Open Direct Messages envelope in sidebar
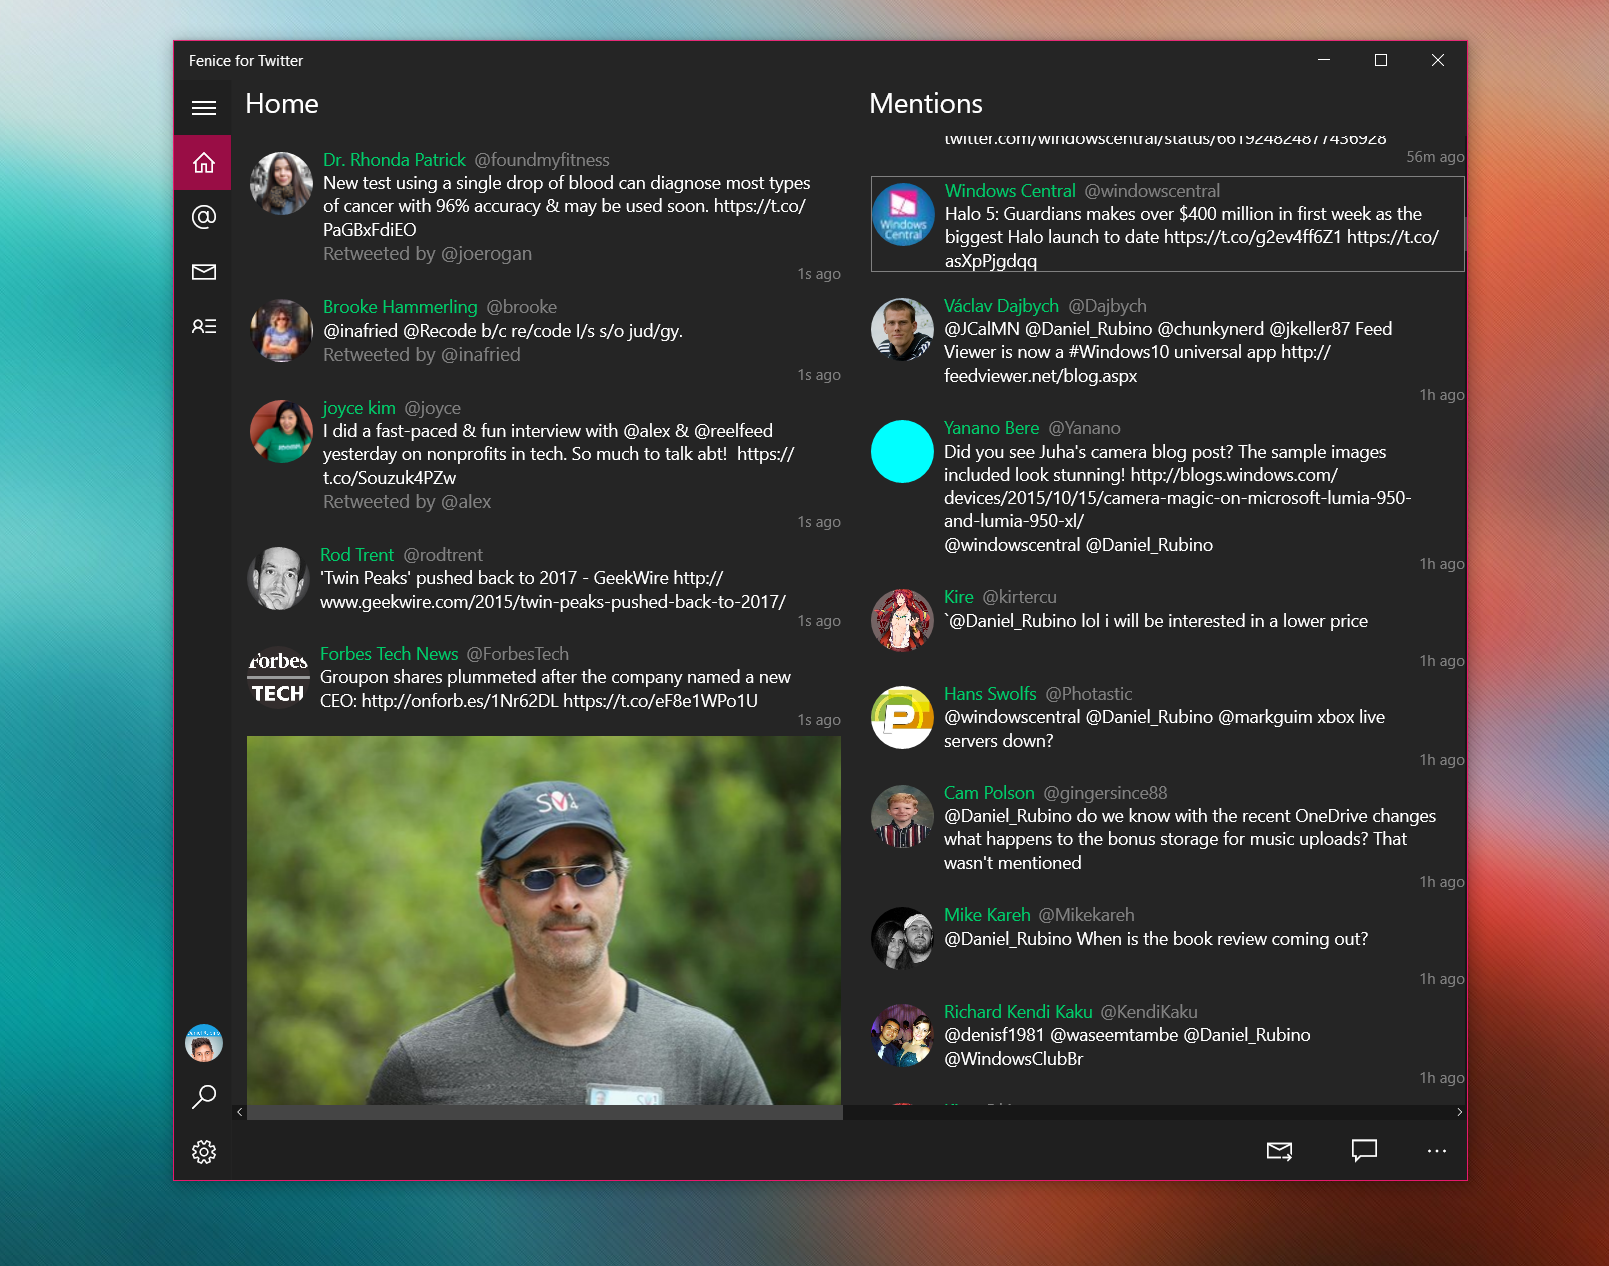The image size is (1609, 1266). click(203, 272)
